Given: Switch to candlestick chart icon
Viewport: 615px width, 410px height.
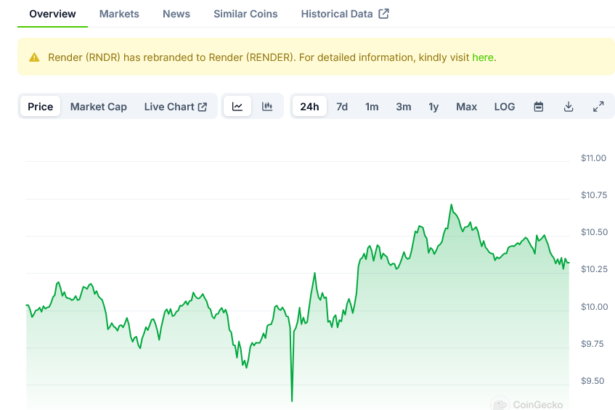Looking at the screenshot, I should click(267, 107).
